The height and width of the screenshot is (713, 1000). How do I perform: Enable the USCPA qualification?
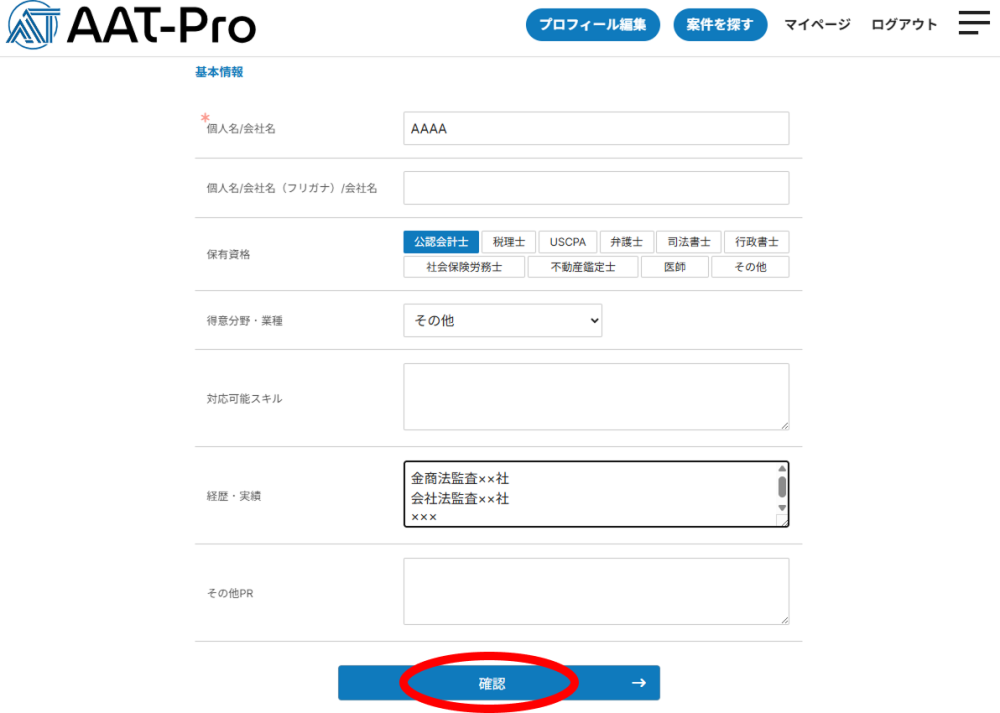point(568,242)
